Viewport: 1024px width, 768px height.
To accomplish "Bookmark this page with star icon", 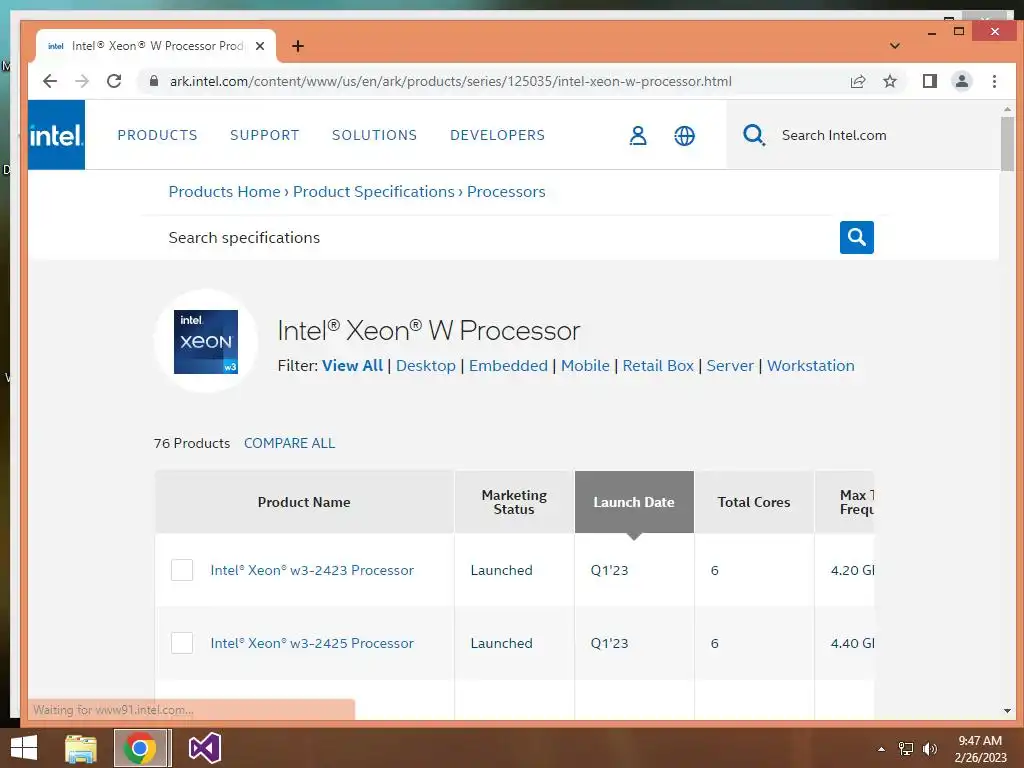I will 889,81.
